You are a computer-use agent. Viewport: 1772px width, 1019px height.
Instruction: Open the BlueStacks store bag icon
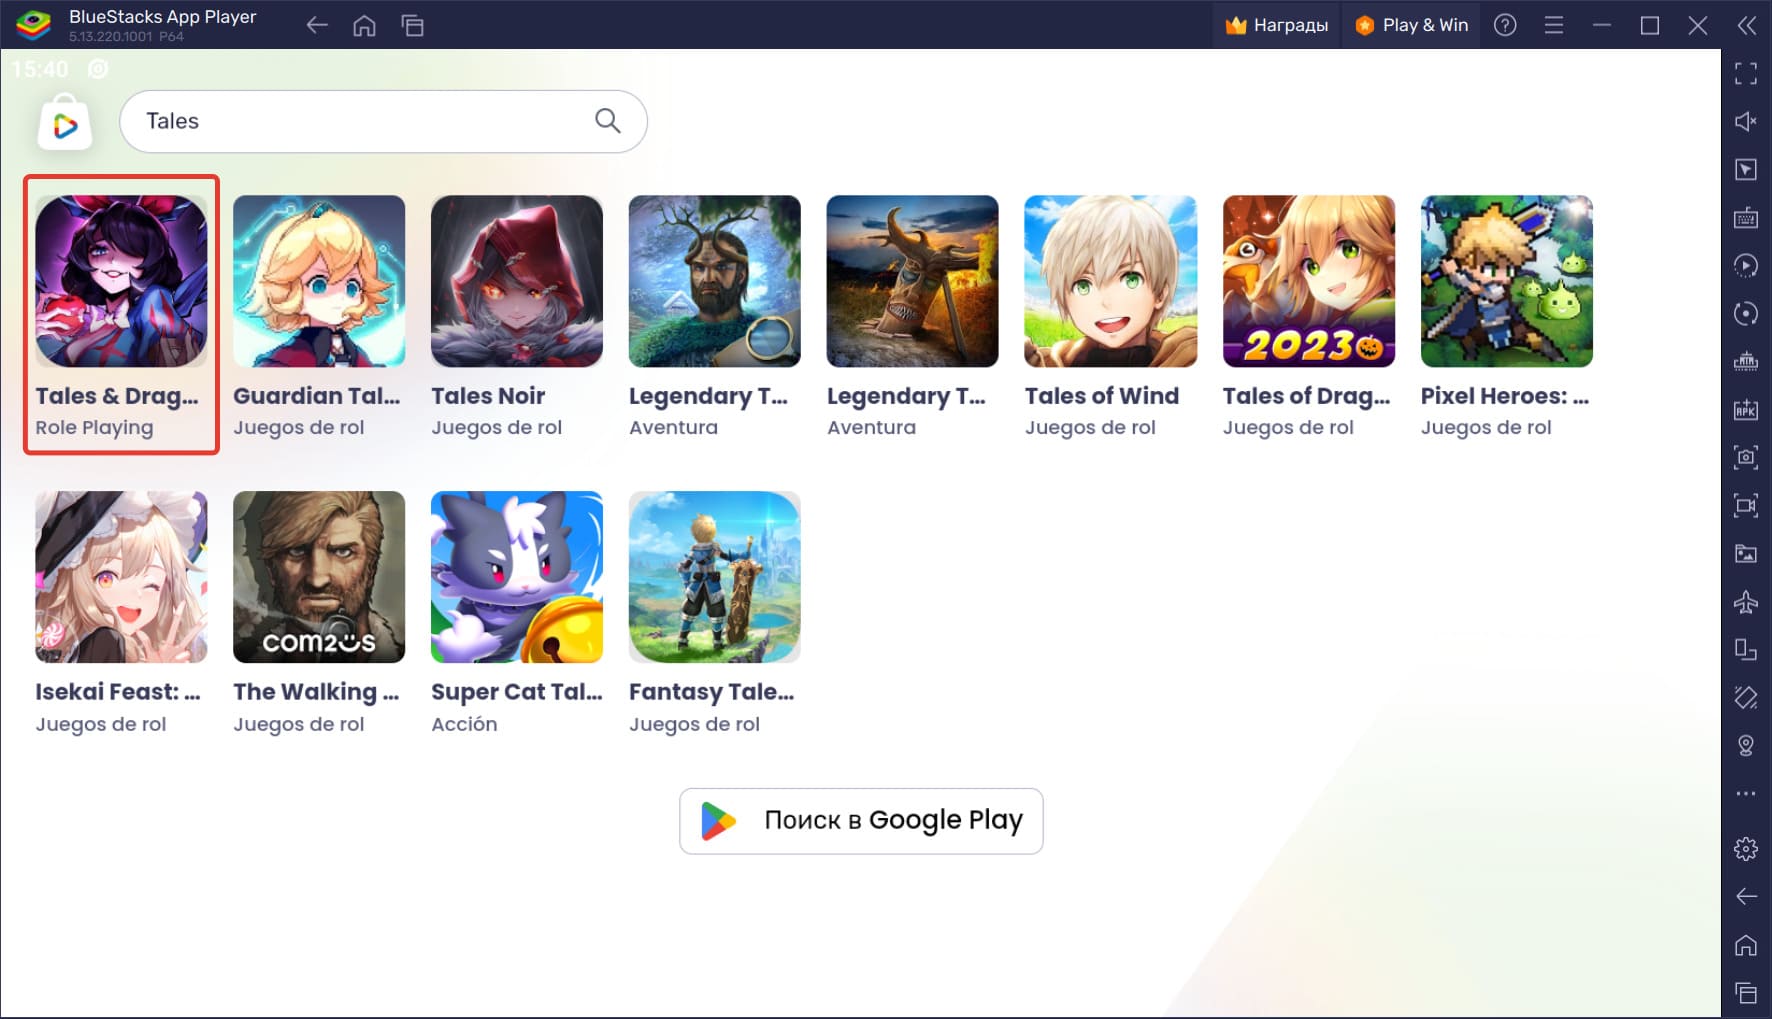coord(65,124)
